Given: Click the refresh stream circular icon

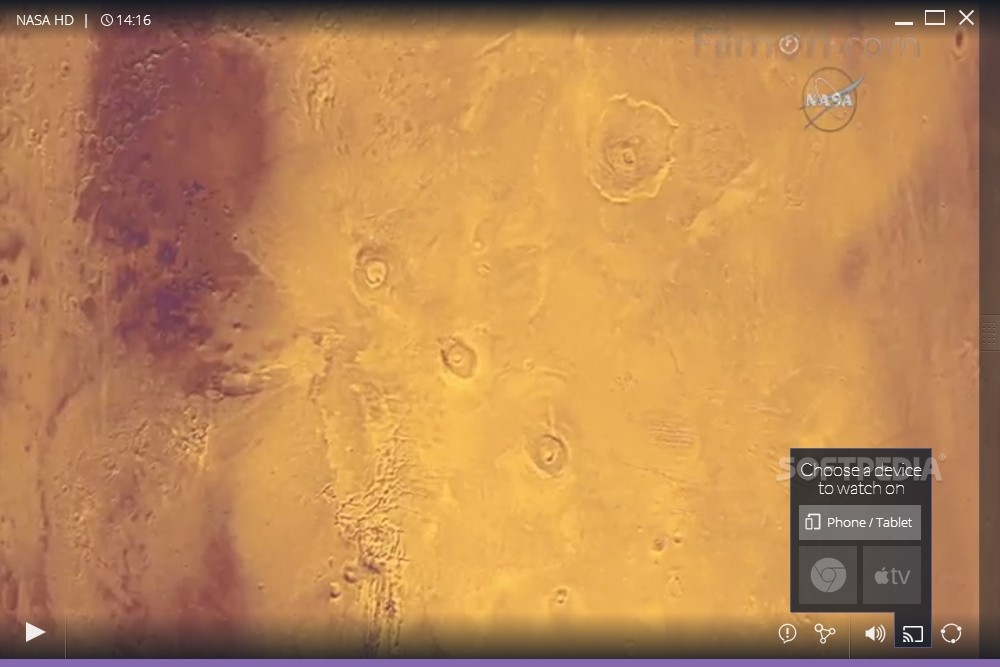Looking at the screenshot, I should (x=951, y=633).
